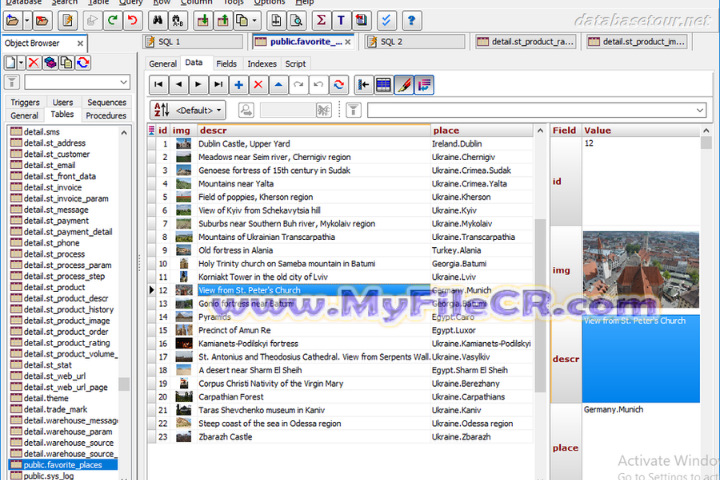Screen dimensions: 720x480
Task: Open the Options menu
Action: pyautogui.click(x=270, y=2)
